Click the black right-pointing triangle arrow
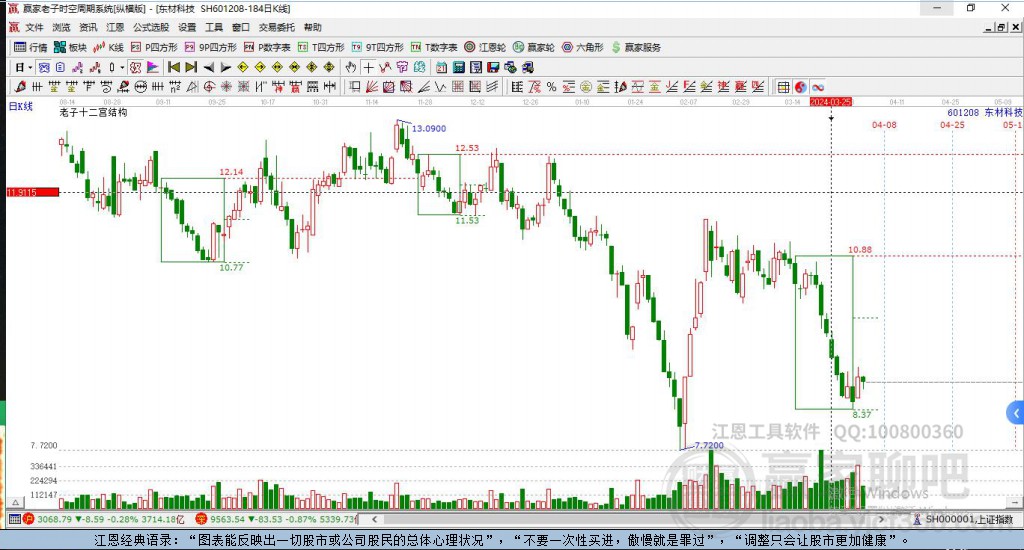 (x=225, y=67)
